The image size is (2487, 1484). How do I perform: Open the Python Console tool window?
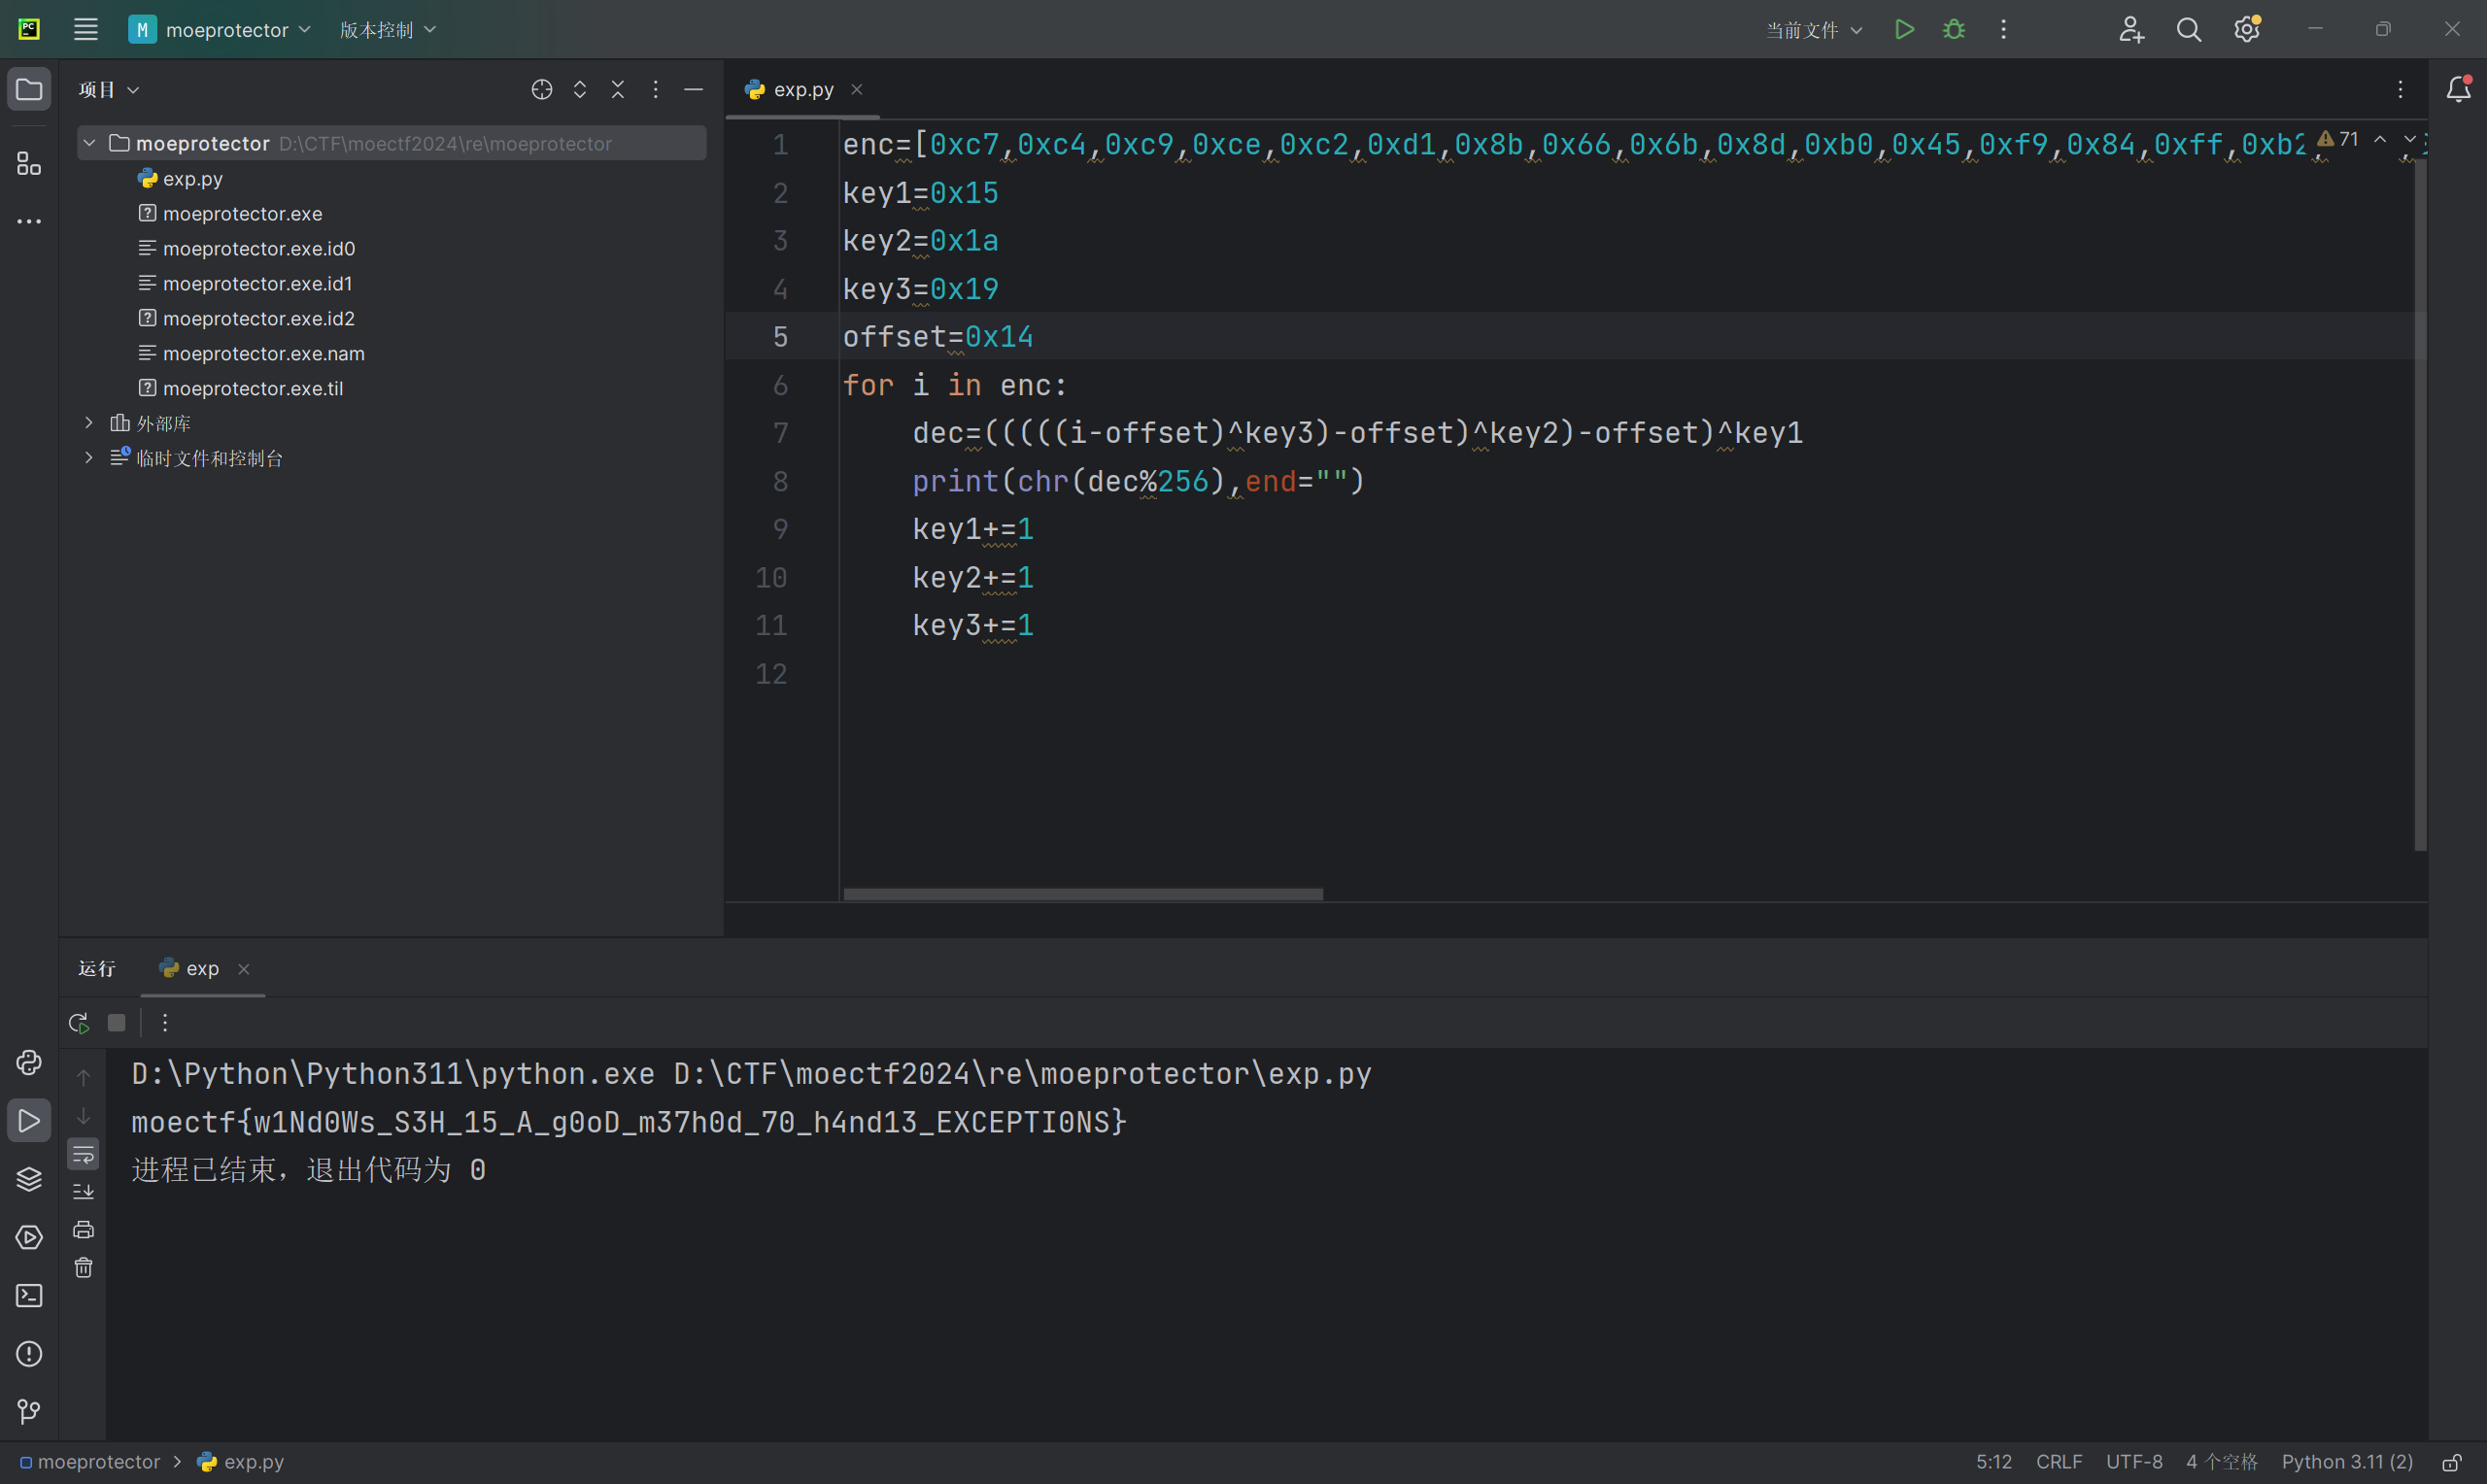tap(29, 1062)
